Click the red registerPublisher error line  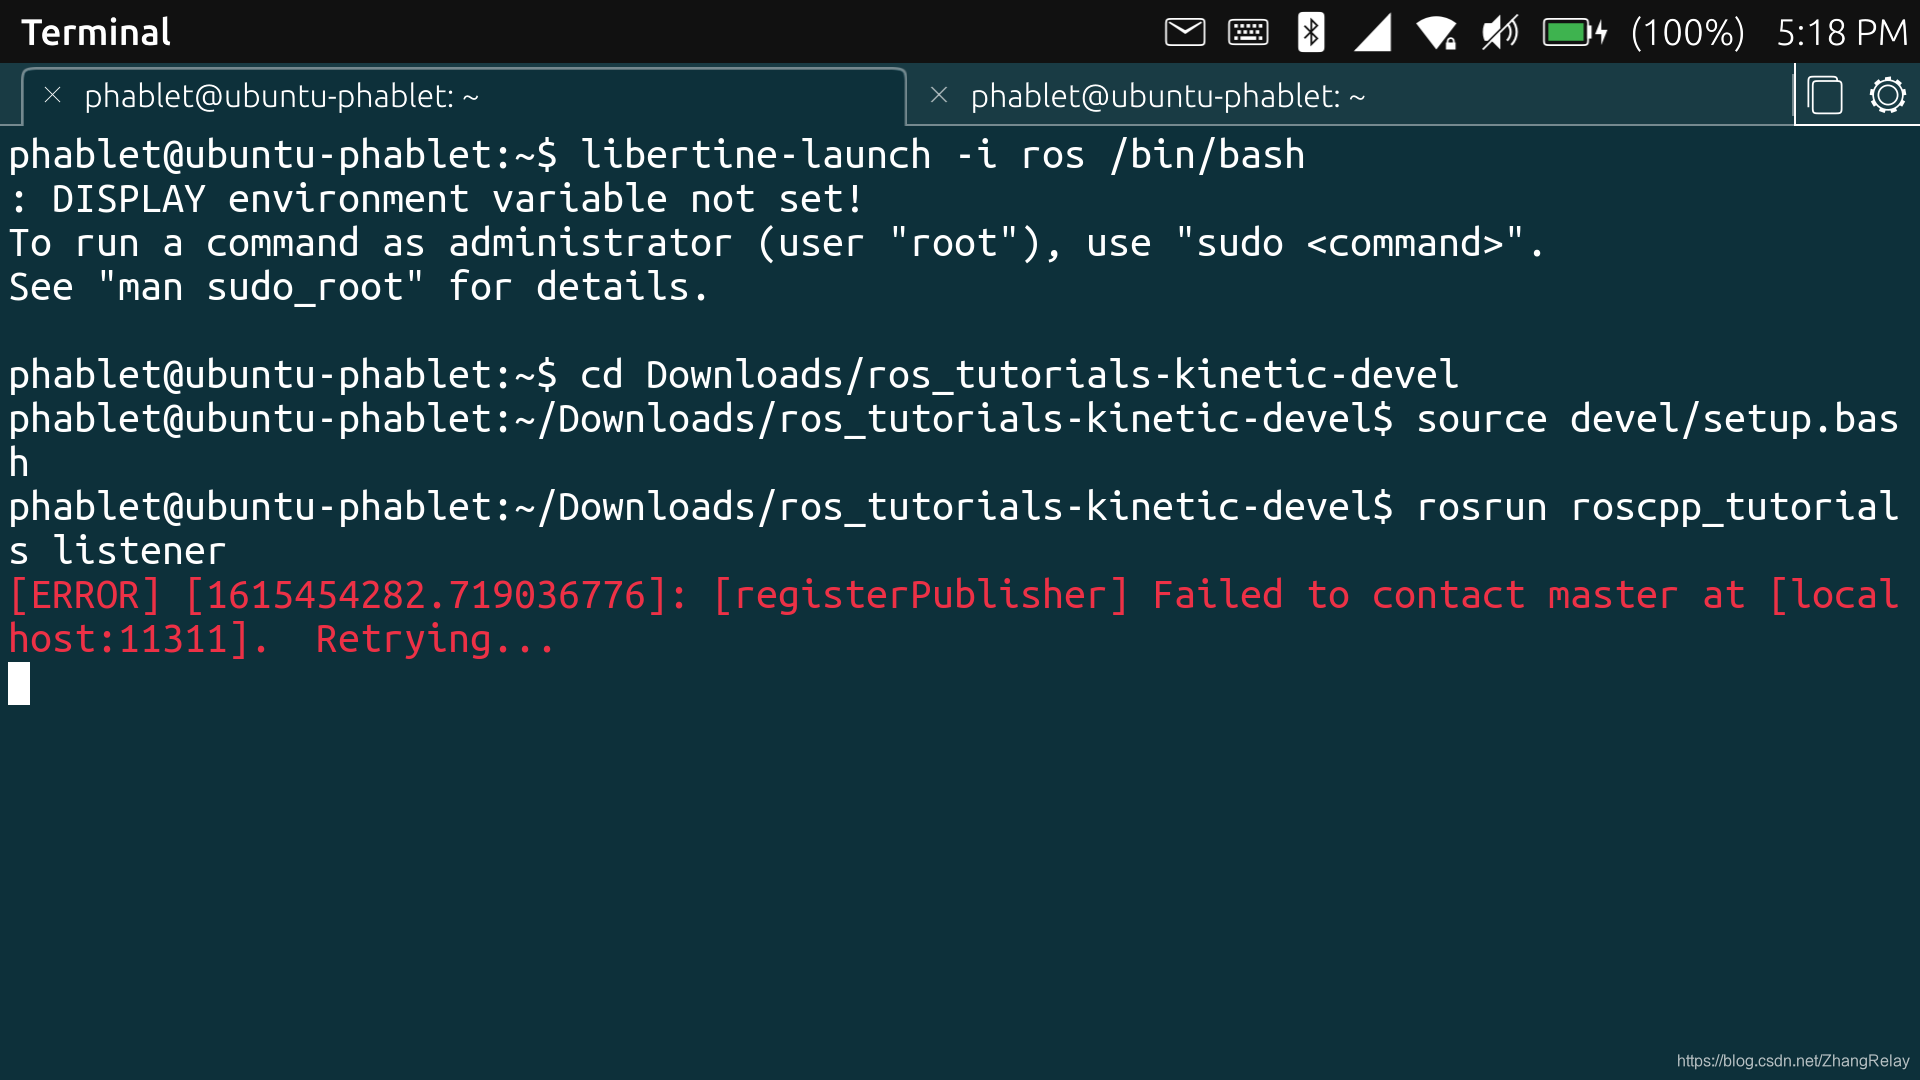coord(920,596)
